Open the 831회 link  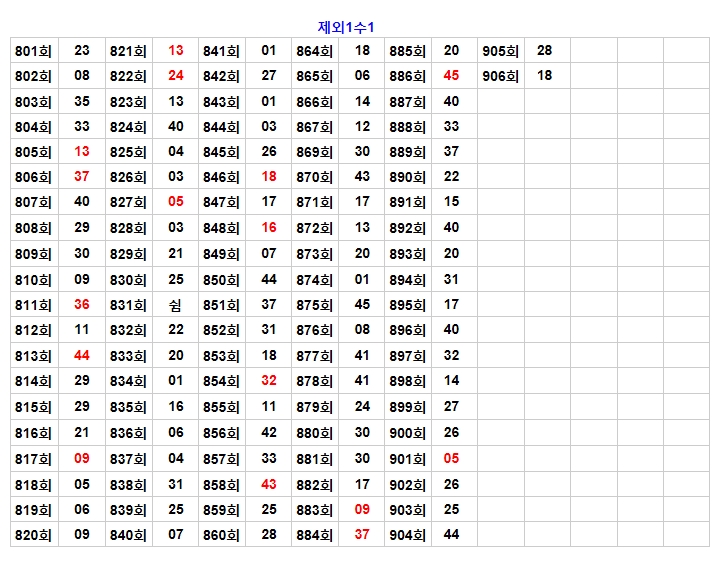[x=128, y=305]
